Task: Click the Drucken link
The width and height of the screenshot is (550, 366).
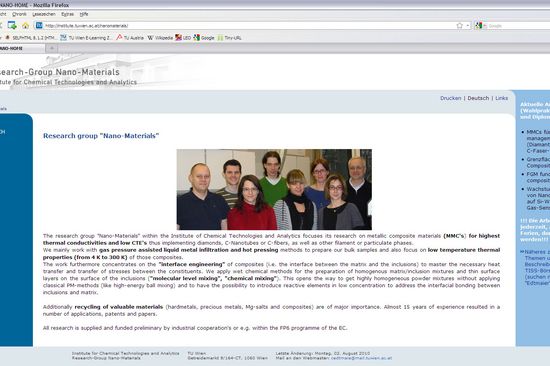Action: 451,98
